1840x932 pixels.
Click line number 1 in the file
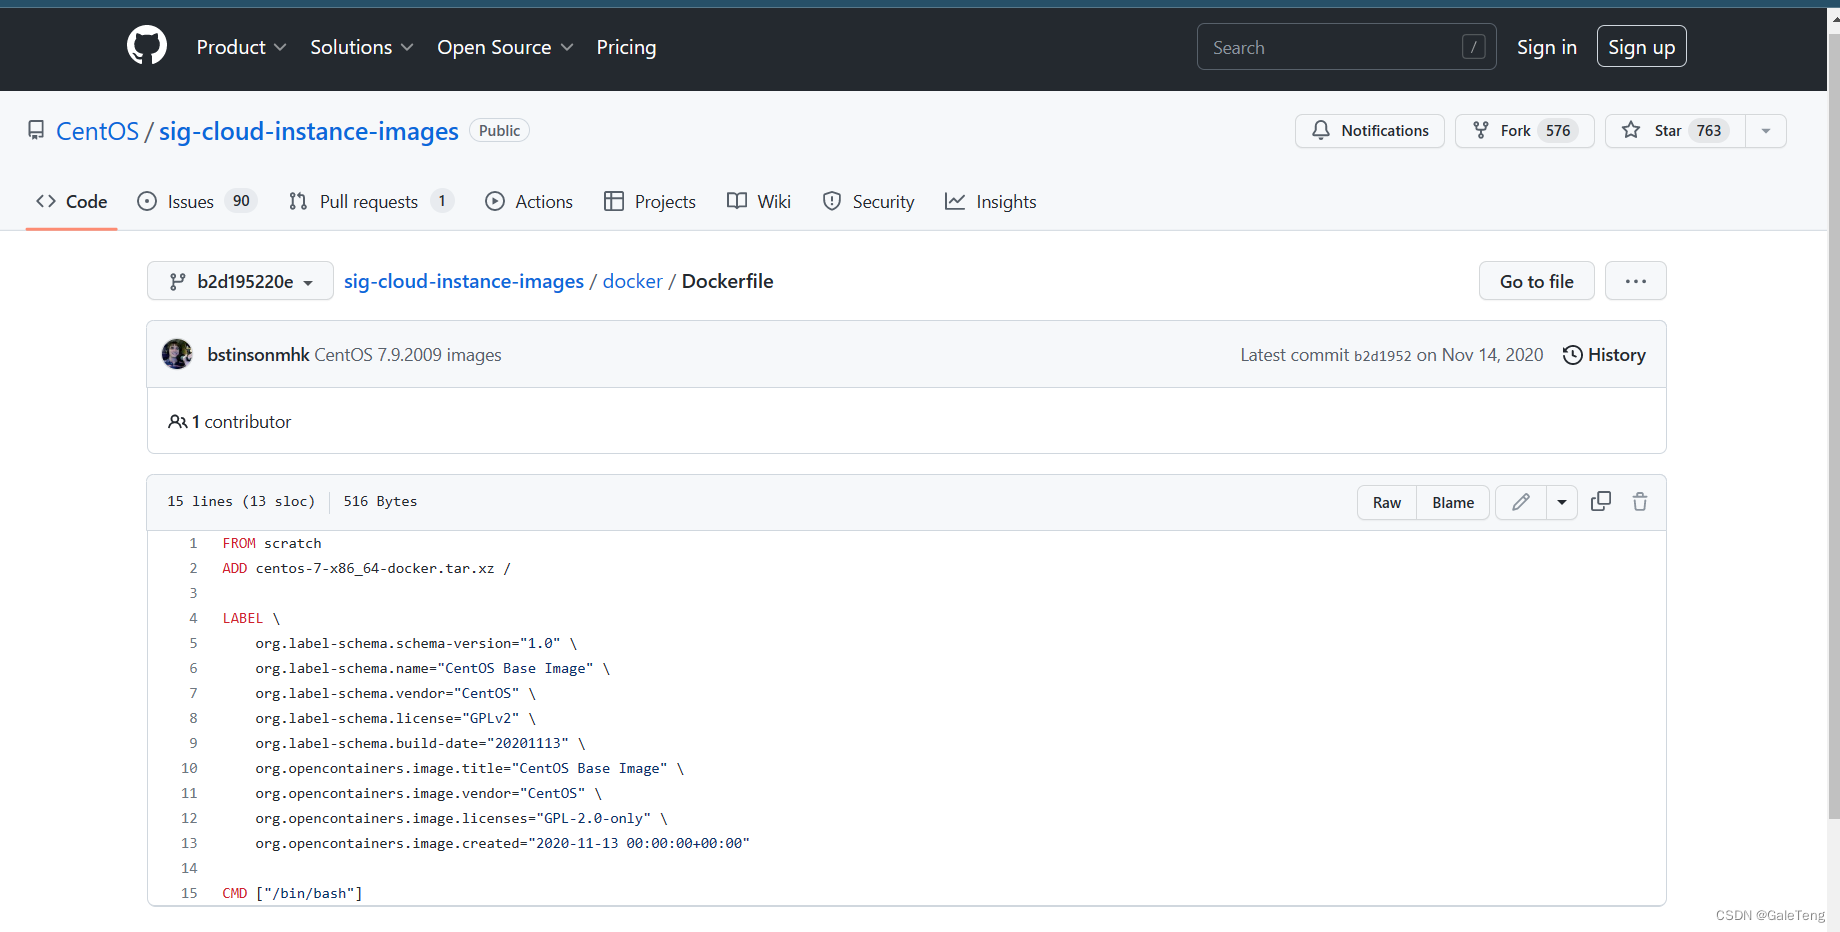click(193, 543)
